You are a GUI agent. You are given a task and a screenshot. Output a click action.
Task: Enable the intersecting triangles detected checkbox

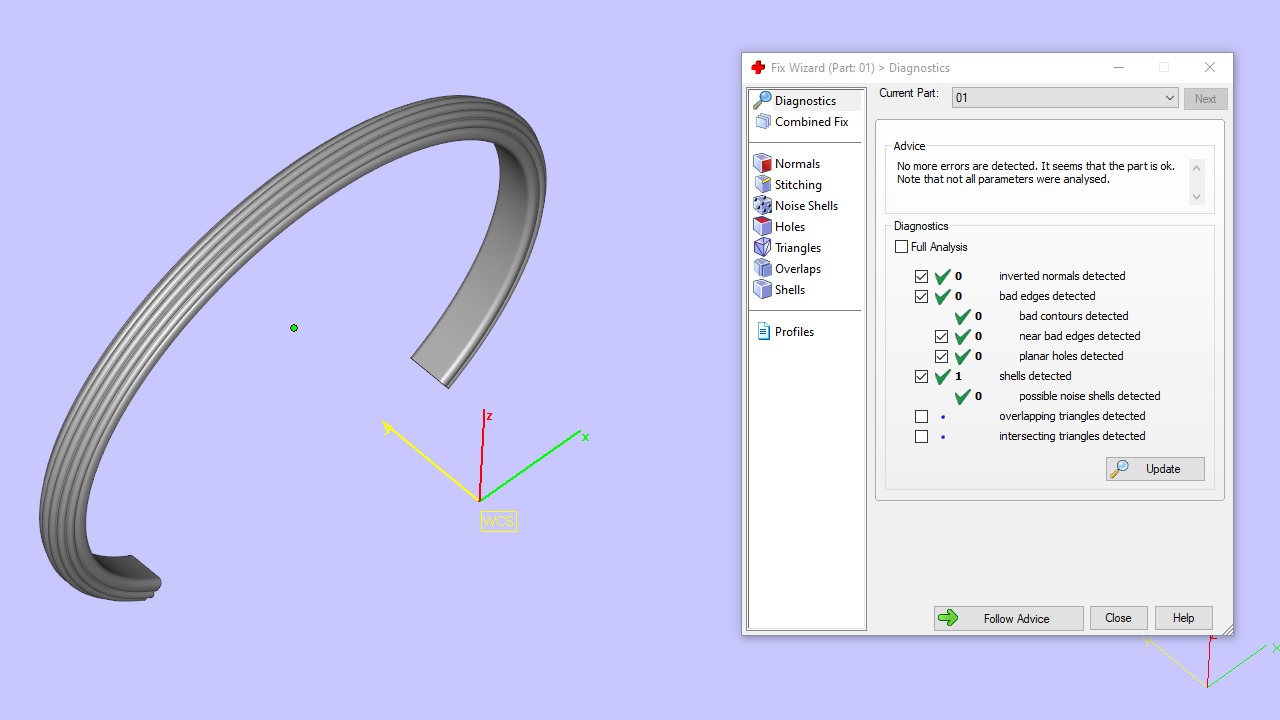point(921,436)
